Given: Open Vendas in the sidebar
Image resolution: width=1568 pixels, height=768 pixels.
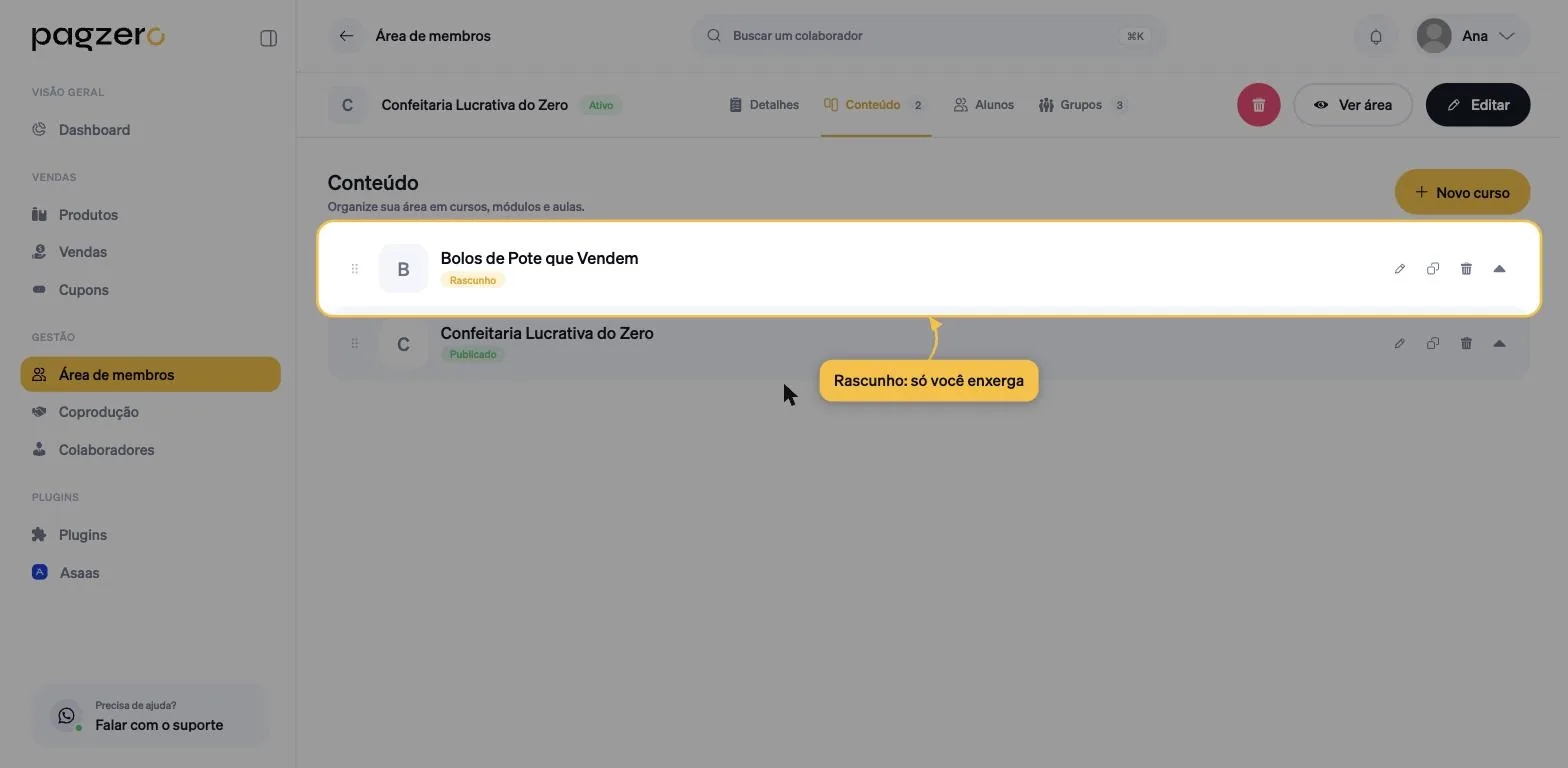Looking at the screenshot, I should point(150,252).
